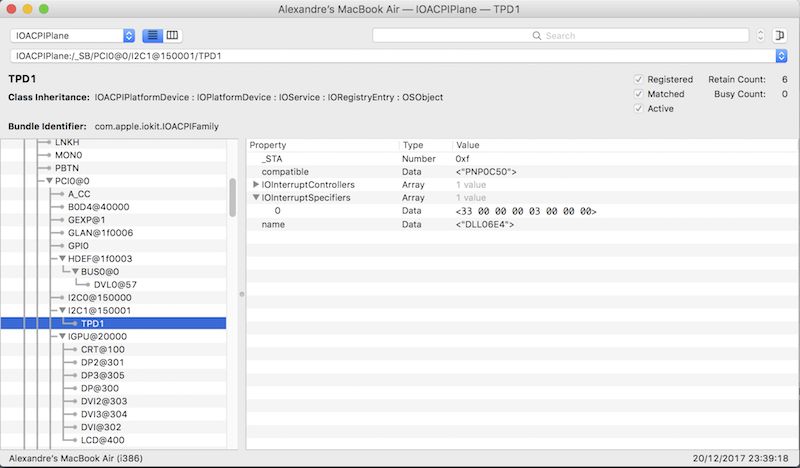Click the magnifier icon in Search field

click(x=538, y=36)
